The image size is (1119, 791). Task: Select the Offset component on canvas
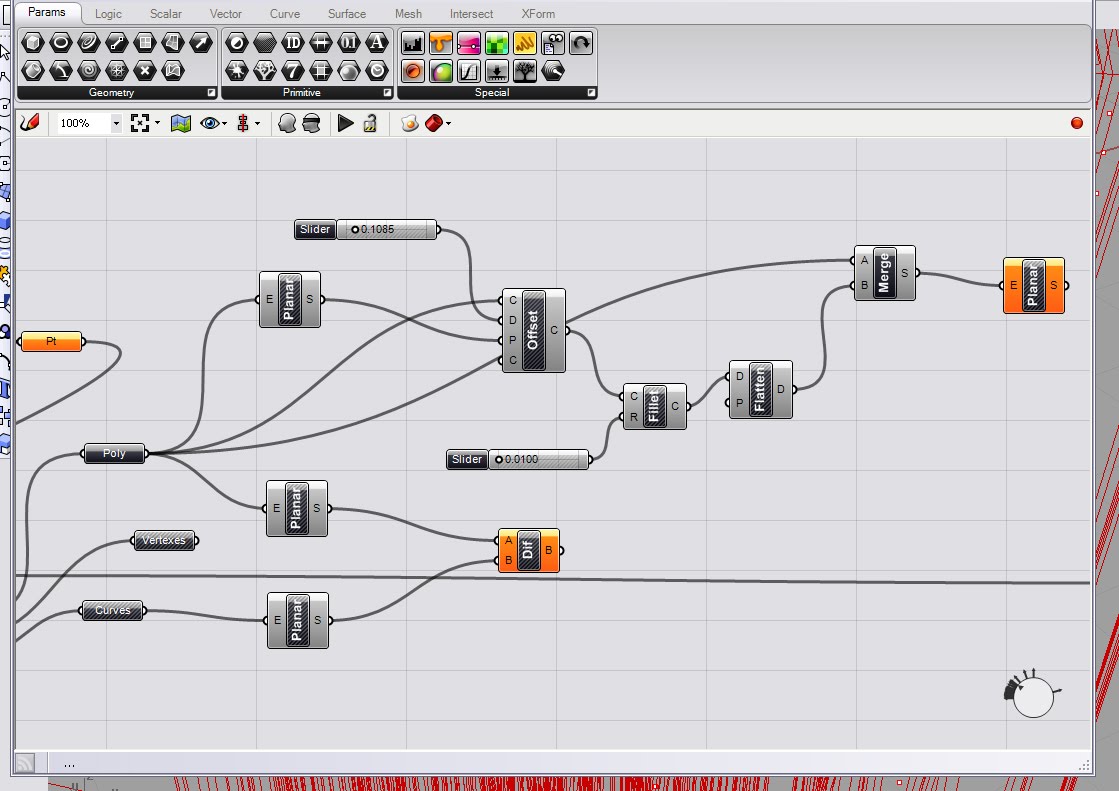point(533,331)
